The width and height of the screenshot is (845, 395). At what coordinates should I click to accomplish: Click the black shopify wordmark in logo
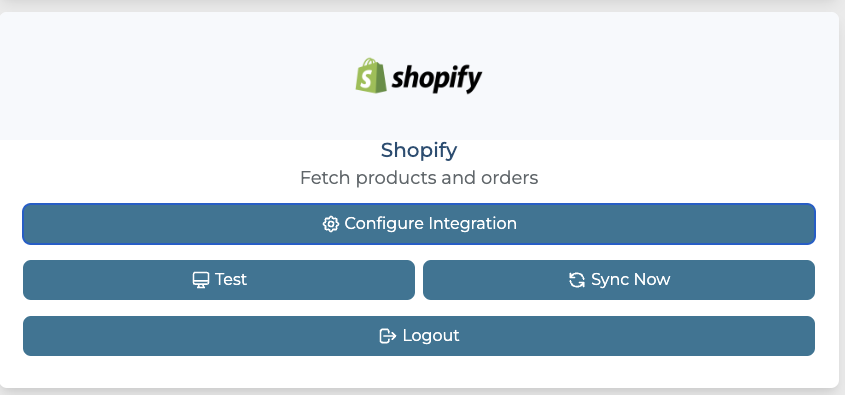(437, 80)
